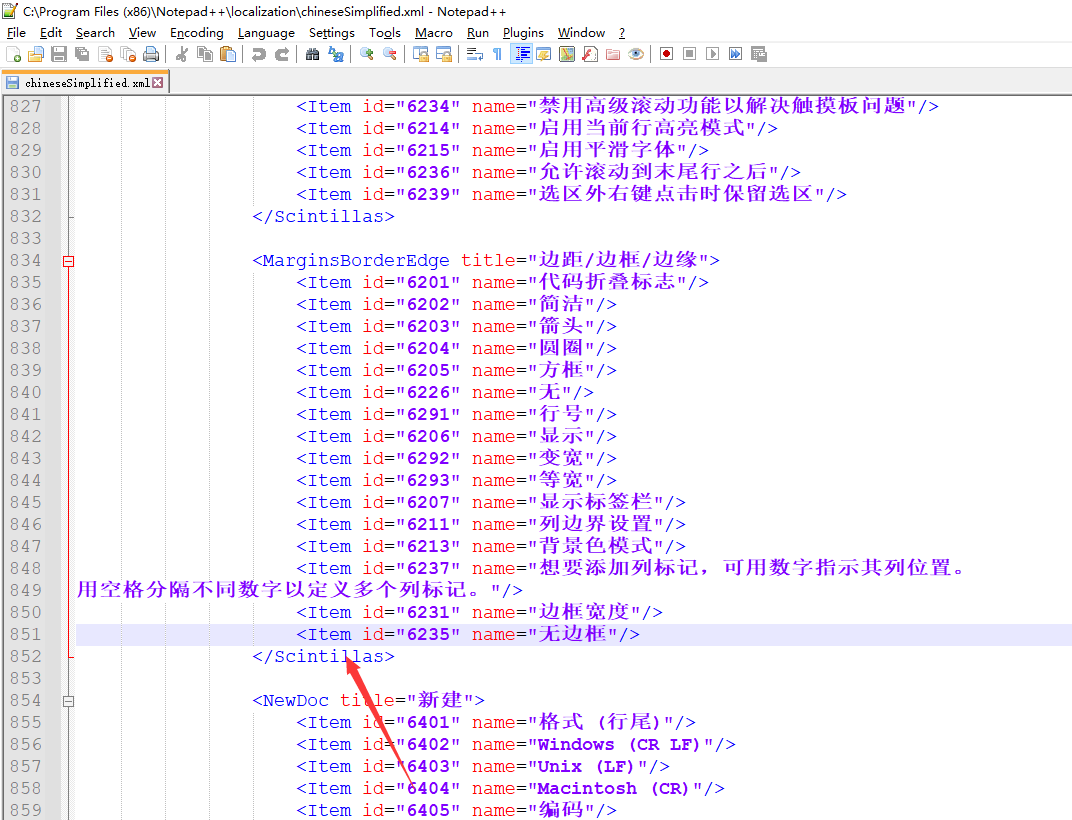Image resolution: width=1072 pixels, height=820 pixels.
Task: Click the Save All toolbar icon
Action: pyautogui.click(x=82, y=55)
